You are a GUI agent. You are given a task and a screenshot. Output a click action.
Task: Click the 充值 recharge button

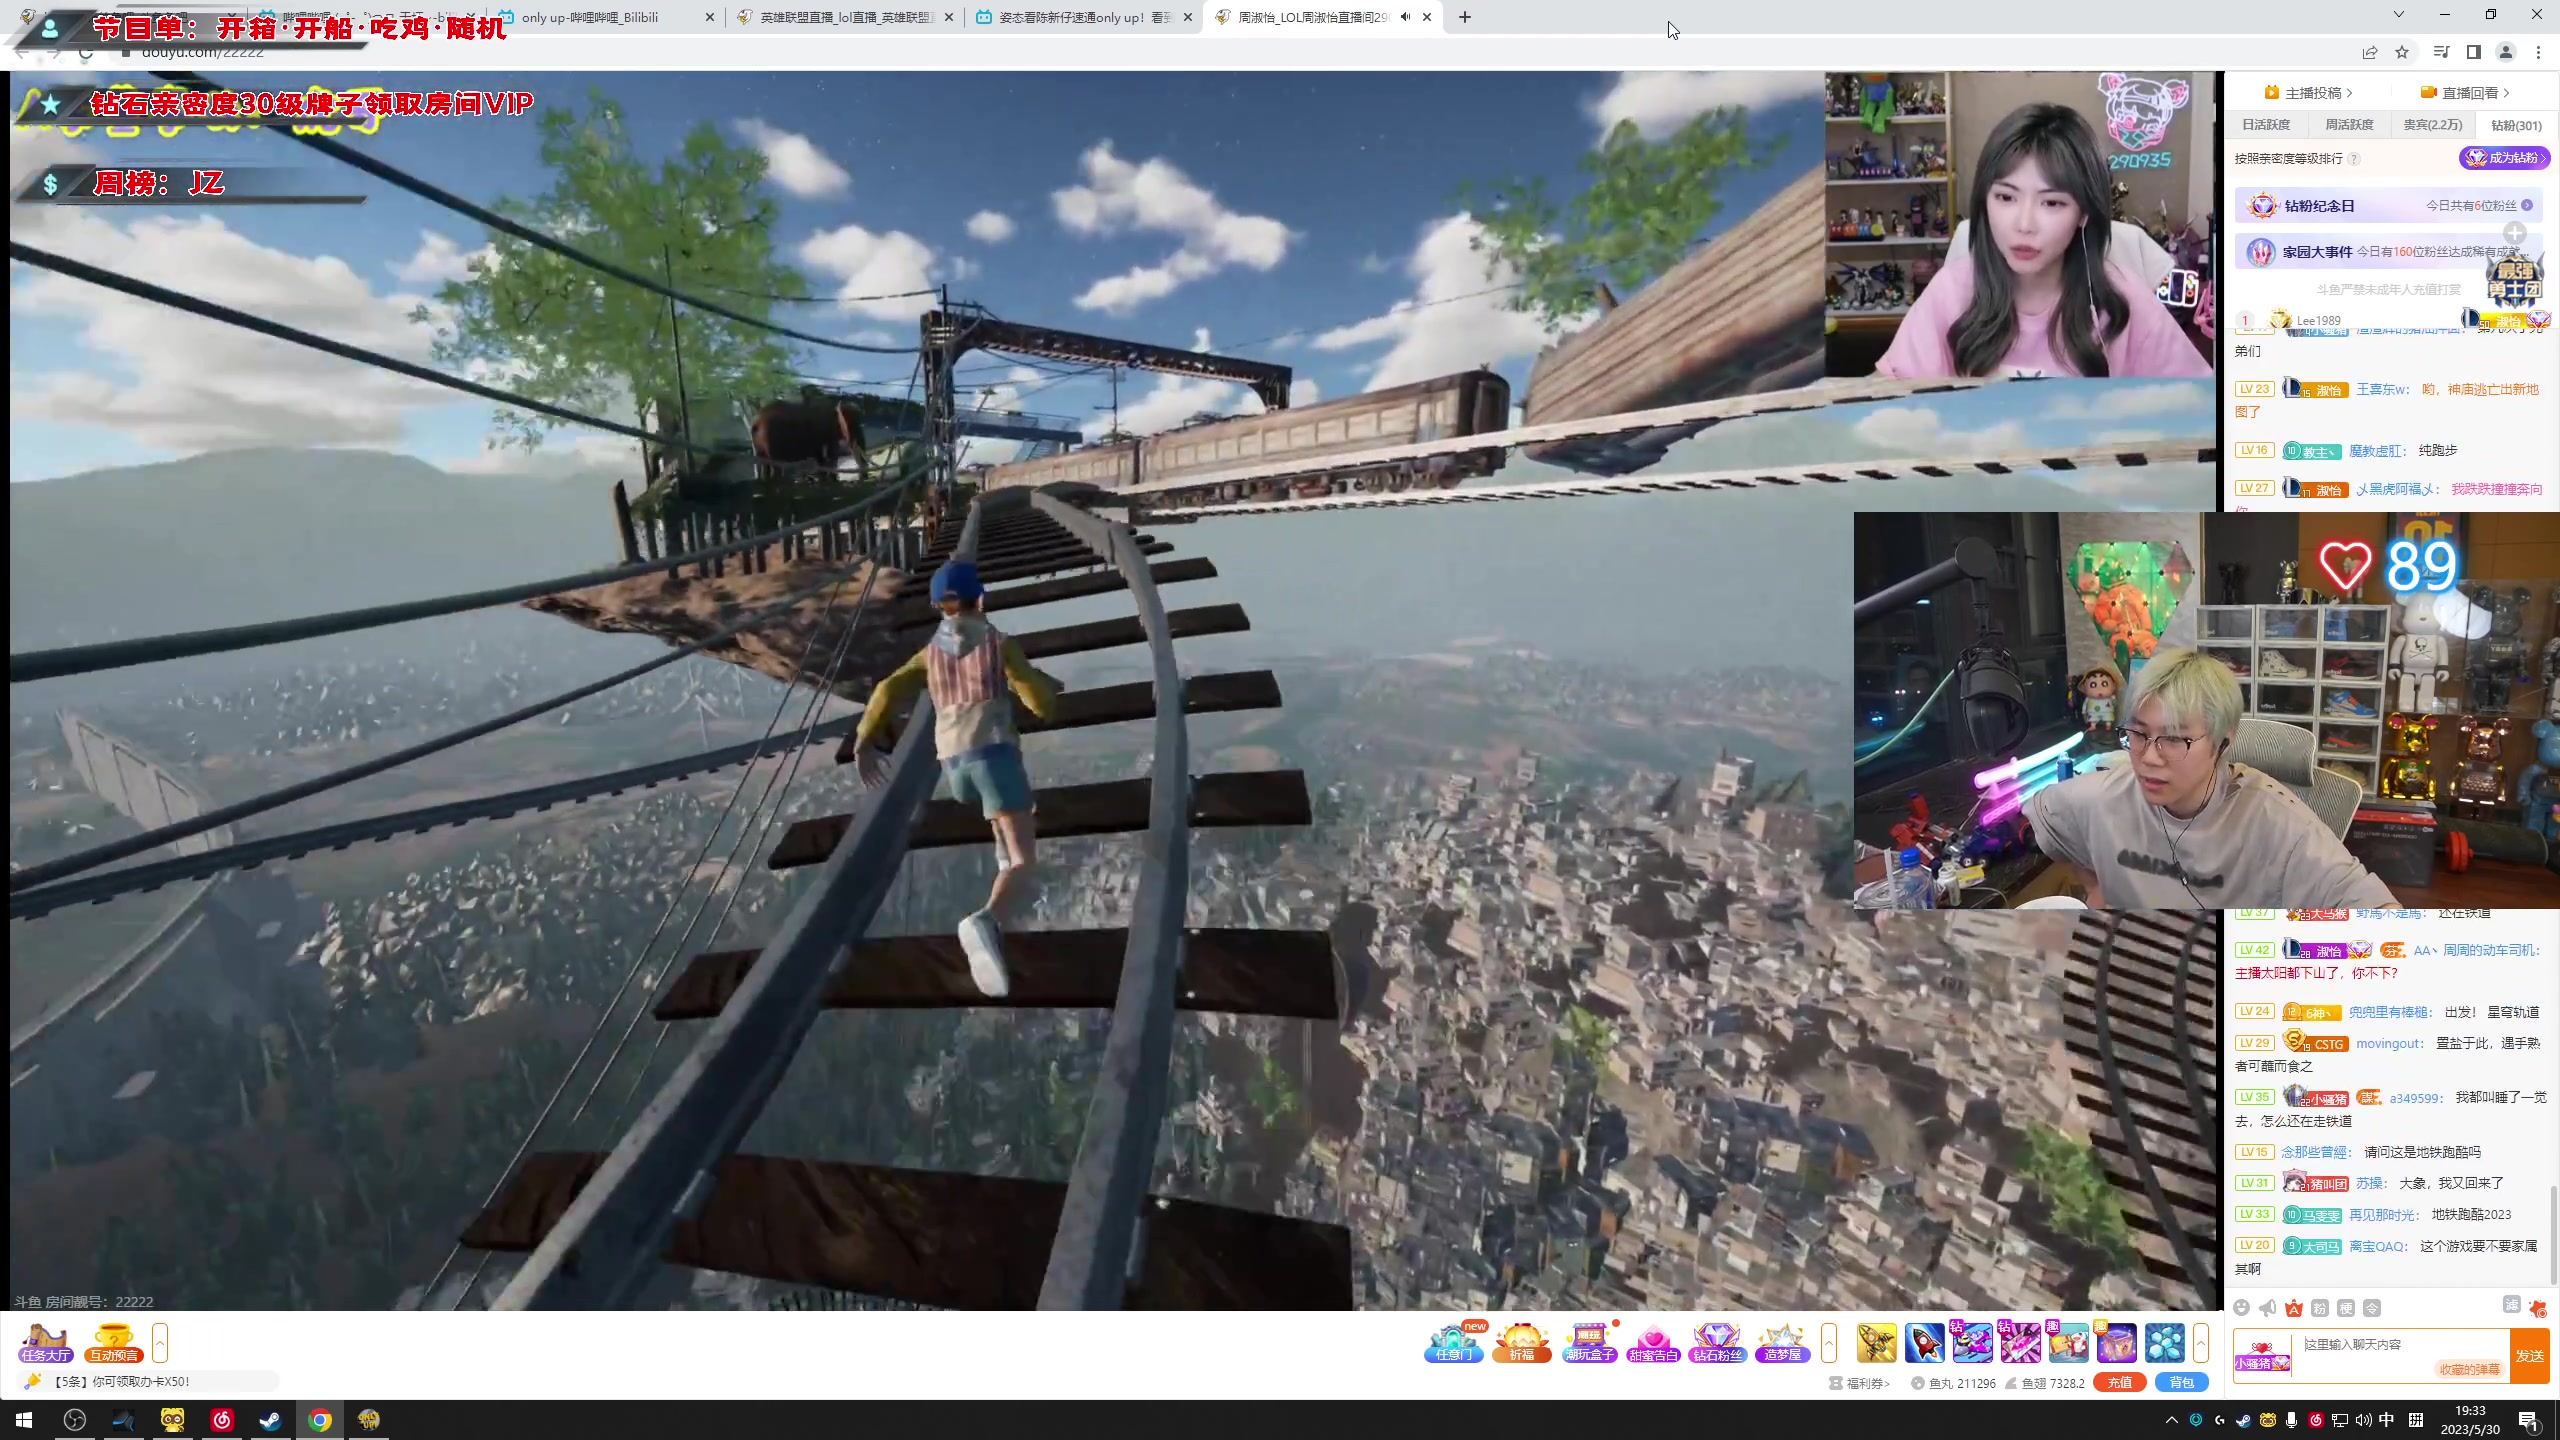click(x=2119, y=1383)
